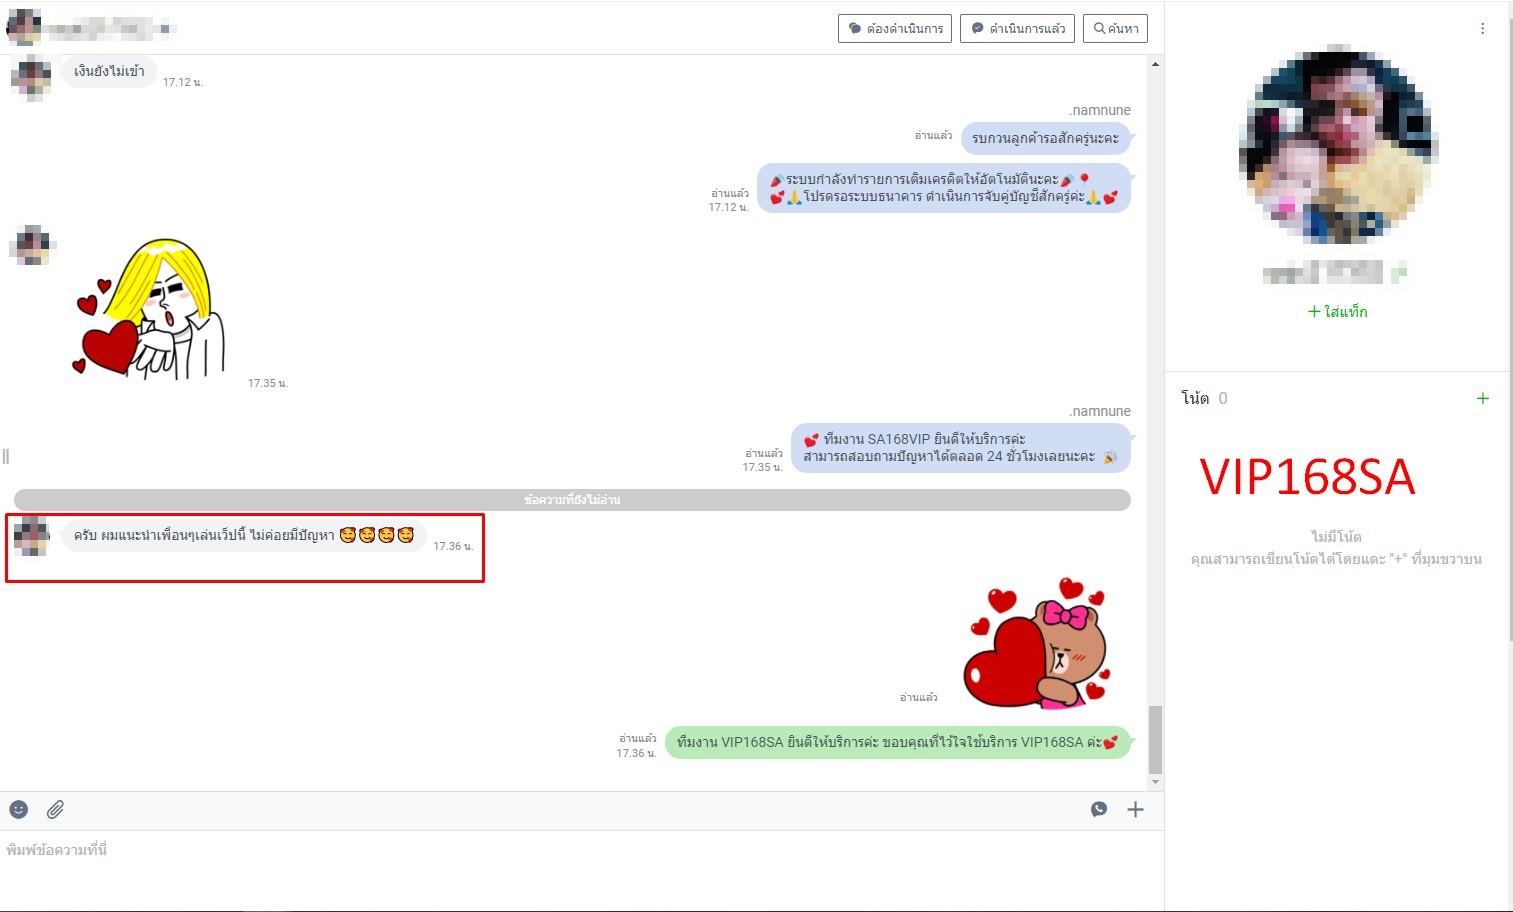1513x912 pixels.
Task: Open saved replies speech bubble icon
Action: point(1099,809)
